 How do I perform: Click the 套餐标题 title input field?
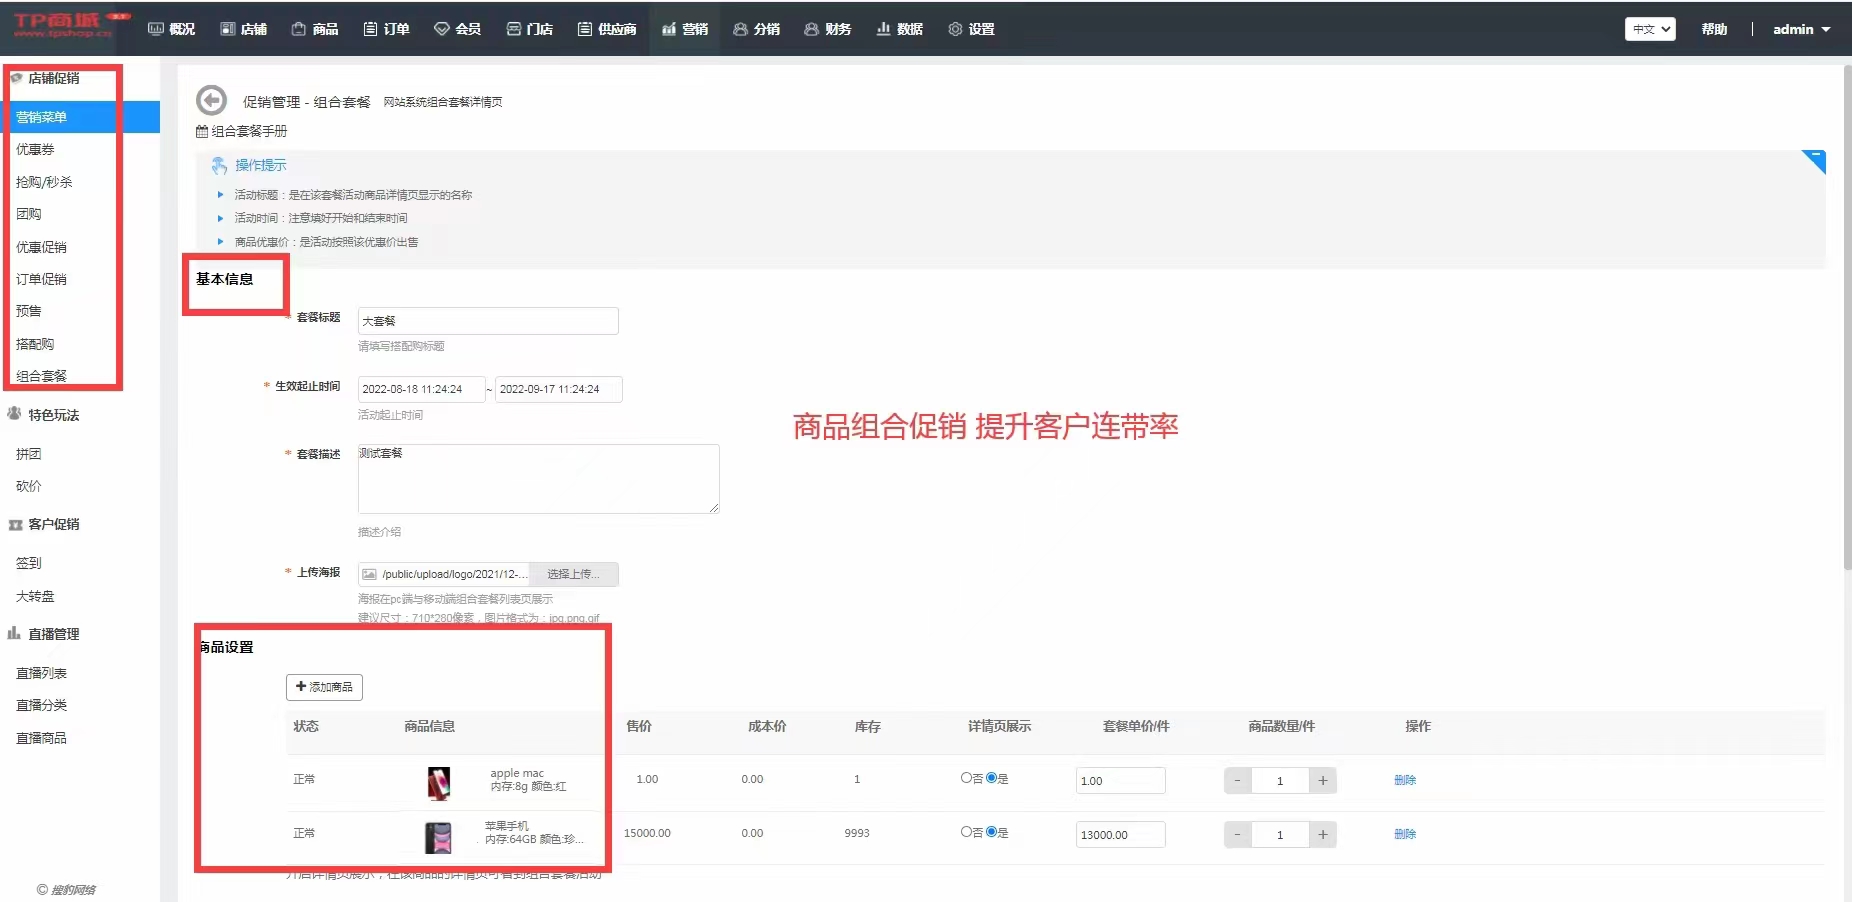coord(488,321)
